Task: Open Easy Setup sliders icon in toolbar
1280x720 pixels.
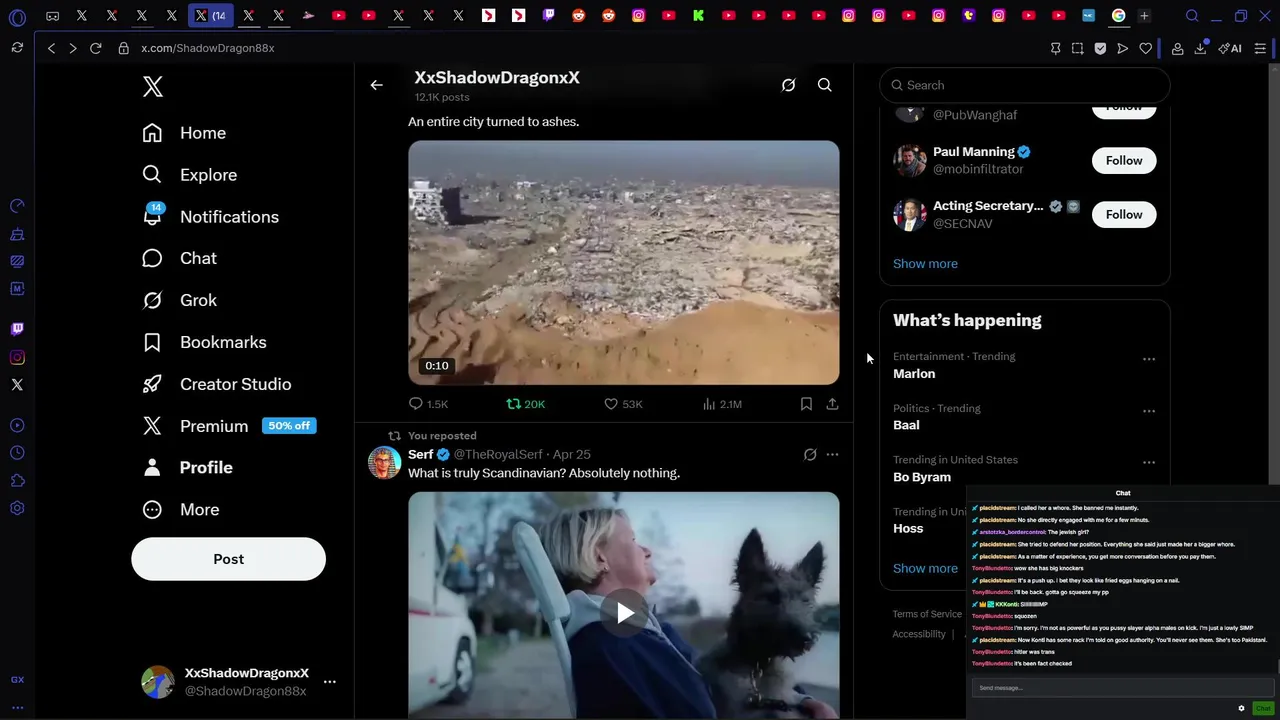Action: pyautogui.click(x=1261, y=48)
